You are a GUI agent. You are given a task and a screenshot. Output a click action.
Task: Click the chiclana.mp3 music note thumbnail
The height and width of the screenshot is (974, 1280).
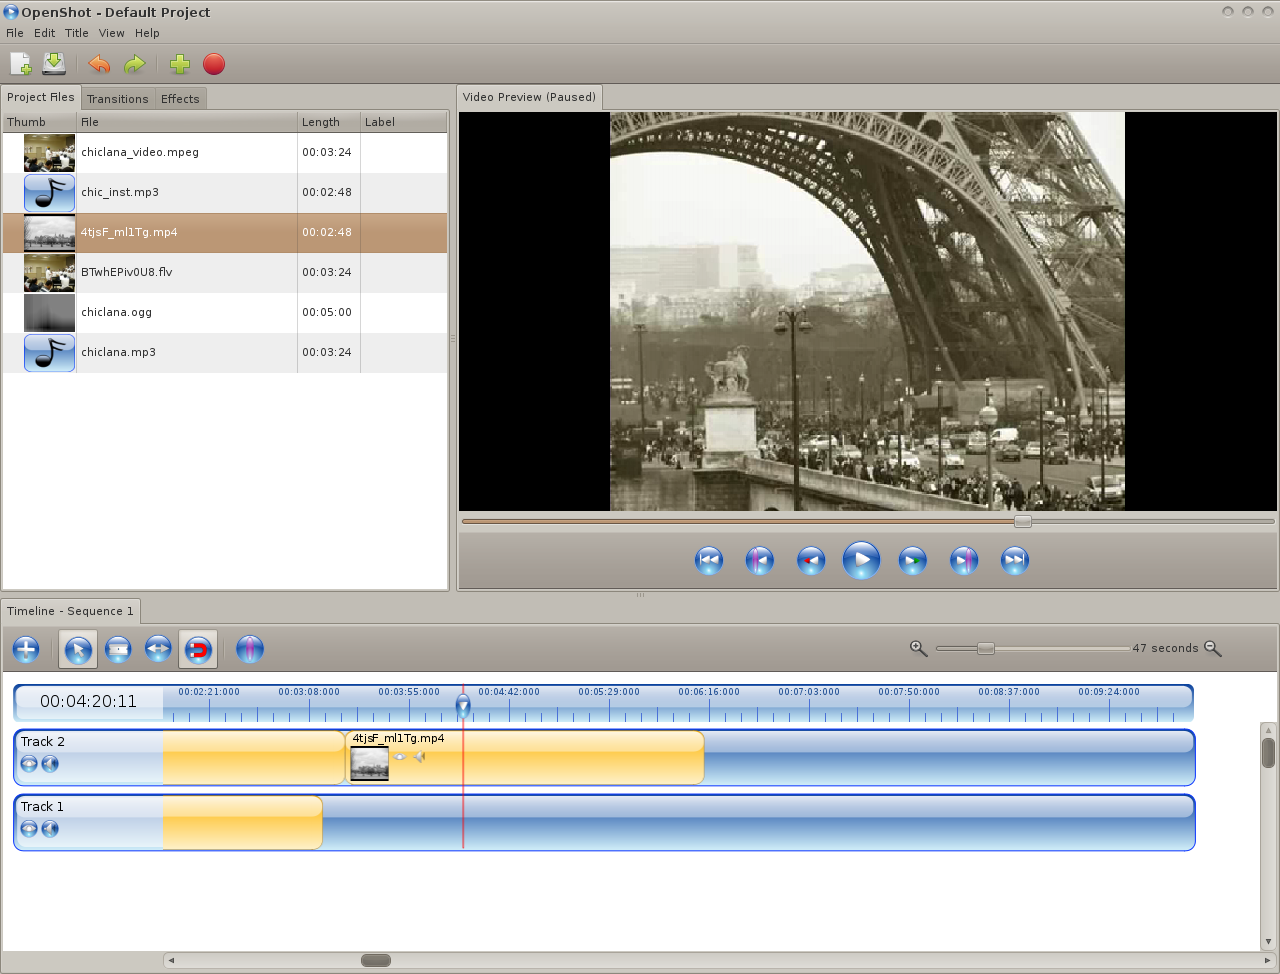[x=50, y=353]
